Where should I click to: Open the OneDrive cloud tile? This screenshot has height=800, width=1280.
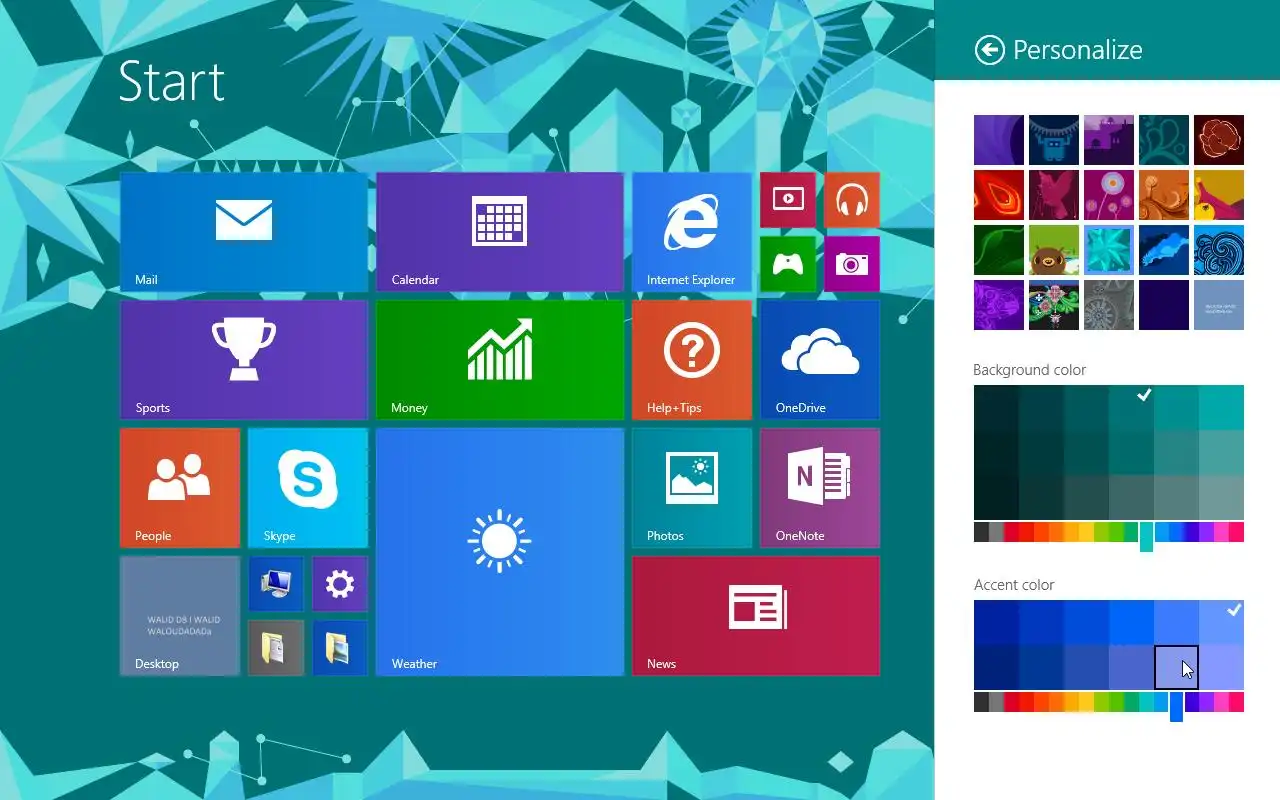pos(820,360)
